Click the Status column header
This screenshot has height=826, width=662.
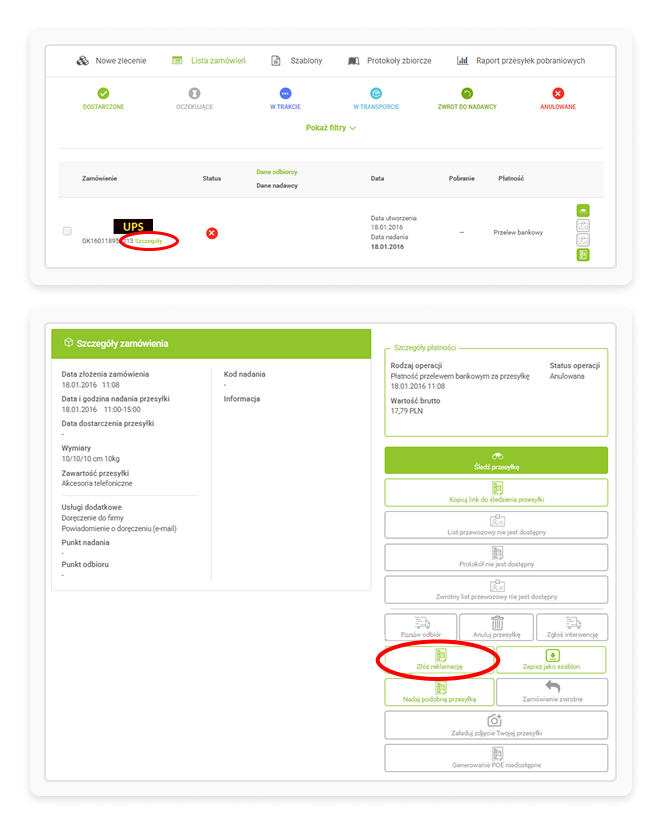coord(212,179)
